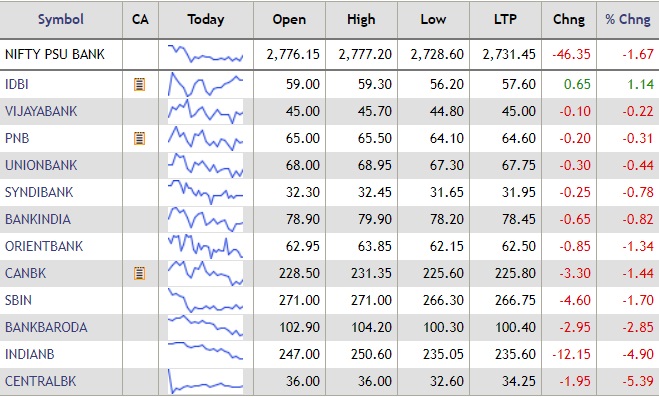Image resolution: width=659 pixels, height=397 pixels.
Task: Open the SYNDIBANK symbol link
Action: click(39, 192)
